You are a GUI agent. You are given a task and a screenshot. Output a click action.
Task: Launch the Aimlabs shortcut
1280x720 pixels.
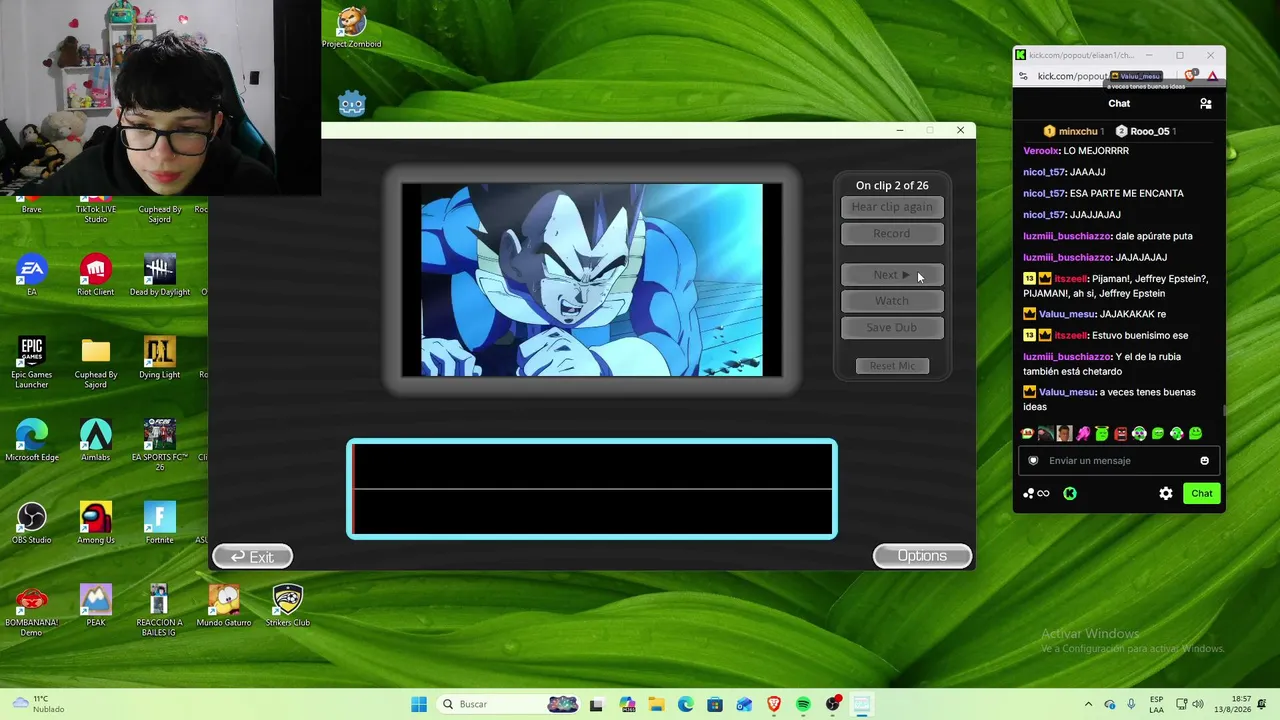(x=96, y=440)
